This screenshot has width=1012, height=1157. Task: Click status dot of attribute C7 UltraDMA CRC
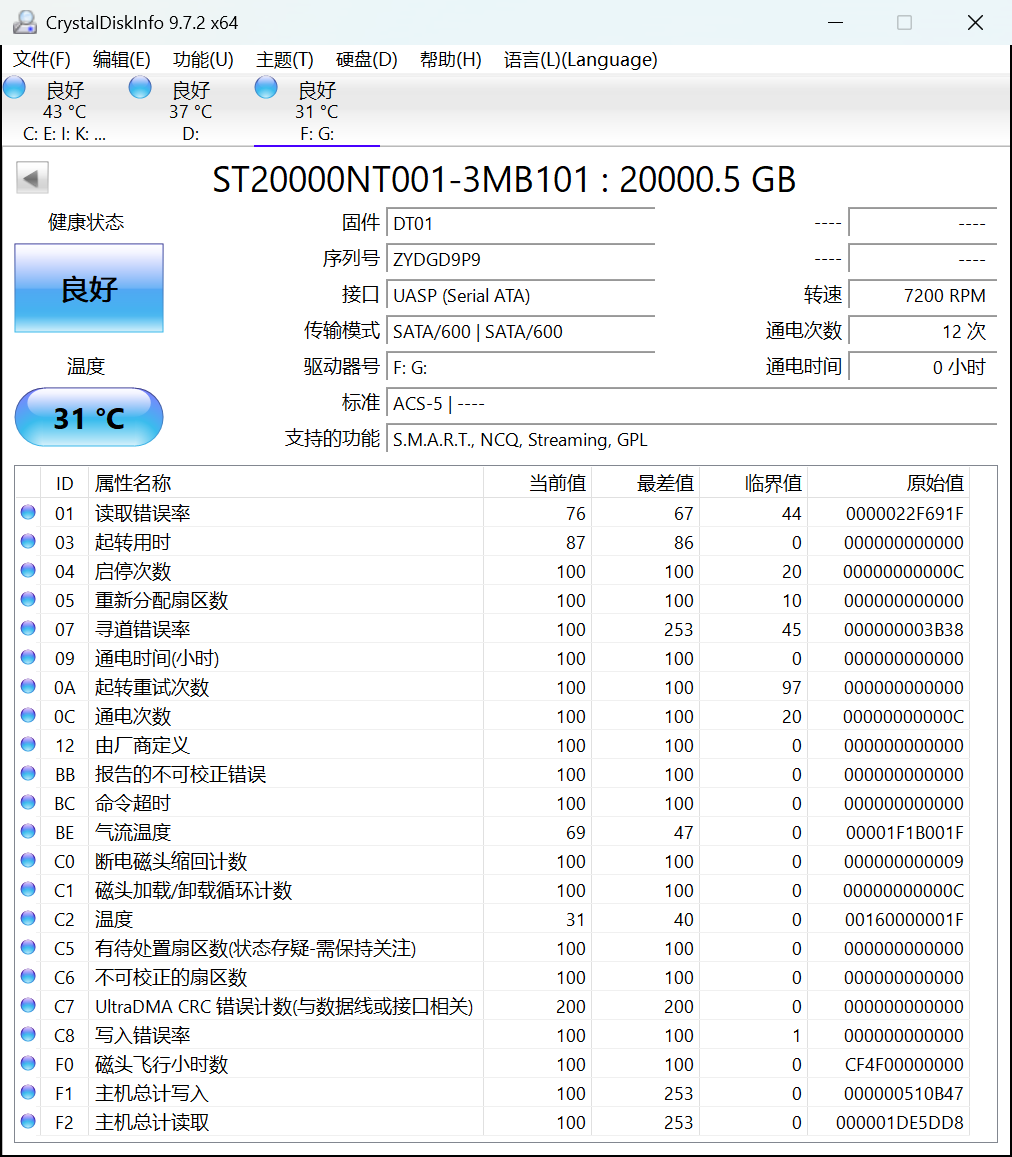pos(28,1005)
